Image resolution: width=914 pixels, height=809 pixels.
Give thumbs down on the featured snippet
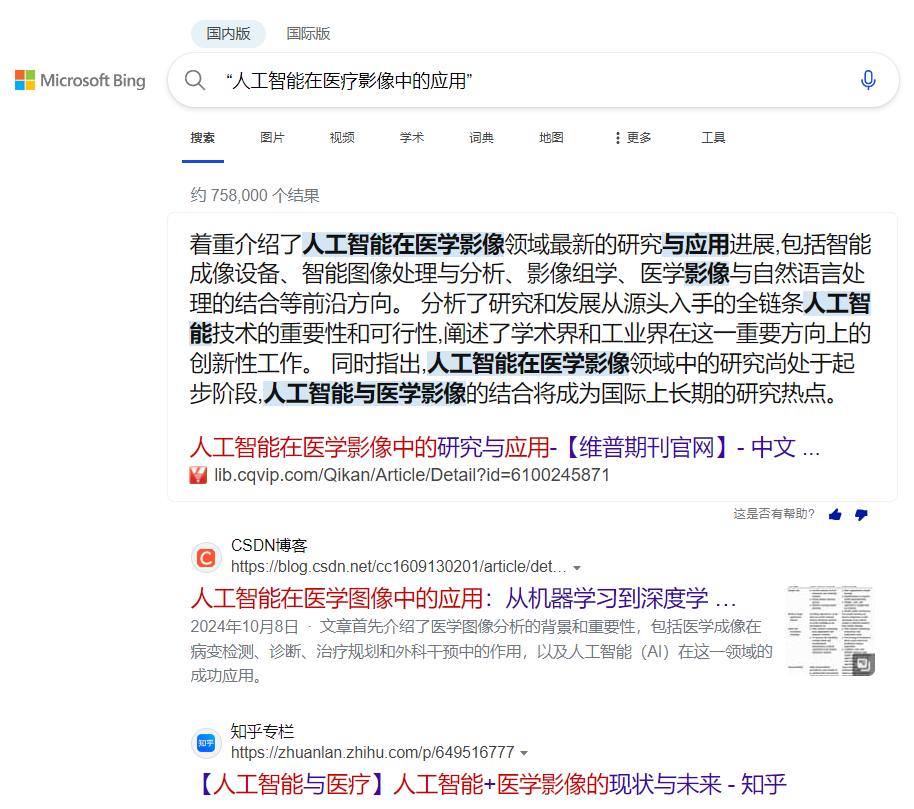click(x=861, y=513)
